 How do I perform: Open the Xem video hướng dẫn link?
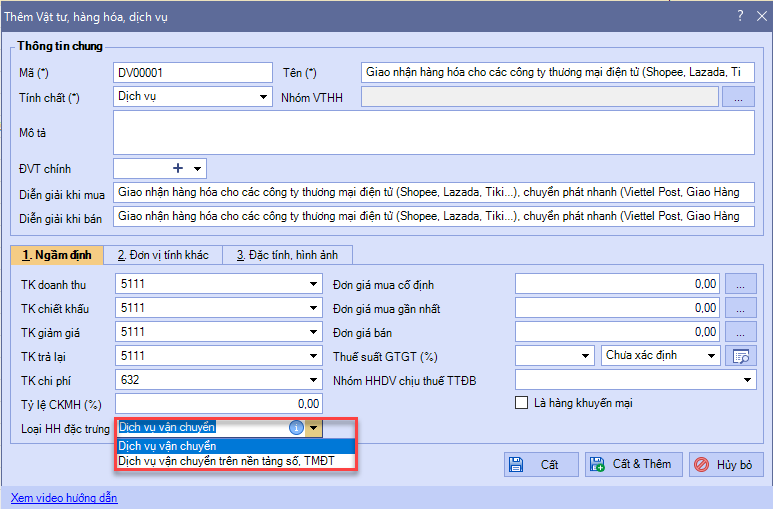pos(63,498)
